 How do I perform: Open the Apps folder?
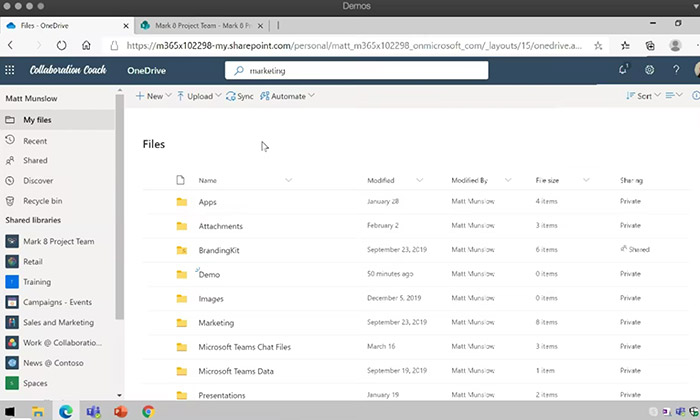click(207, 202)
